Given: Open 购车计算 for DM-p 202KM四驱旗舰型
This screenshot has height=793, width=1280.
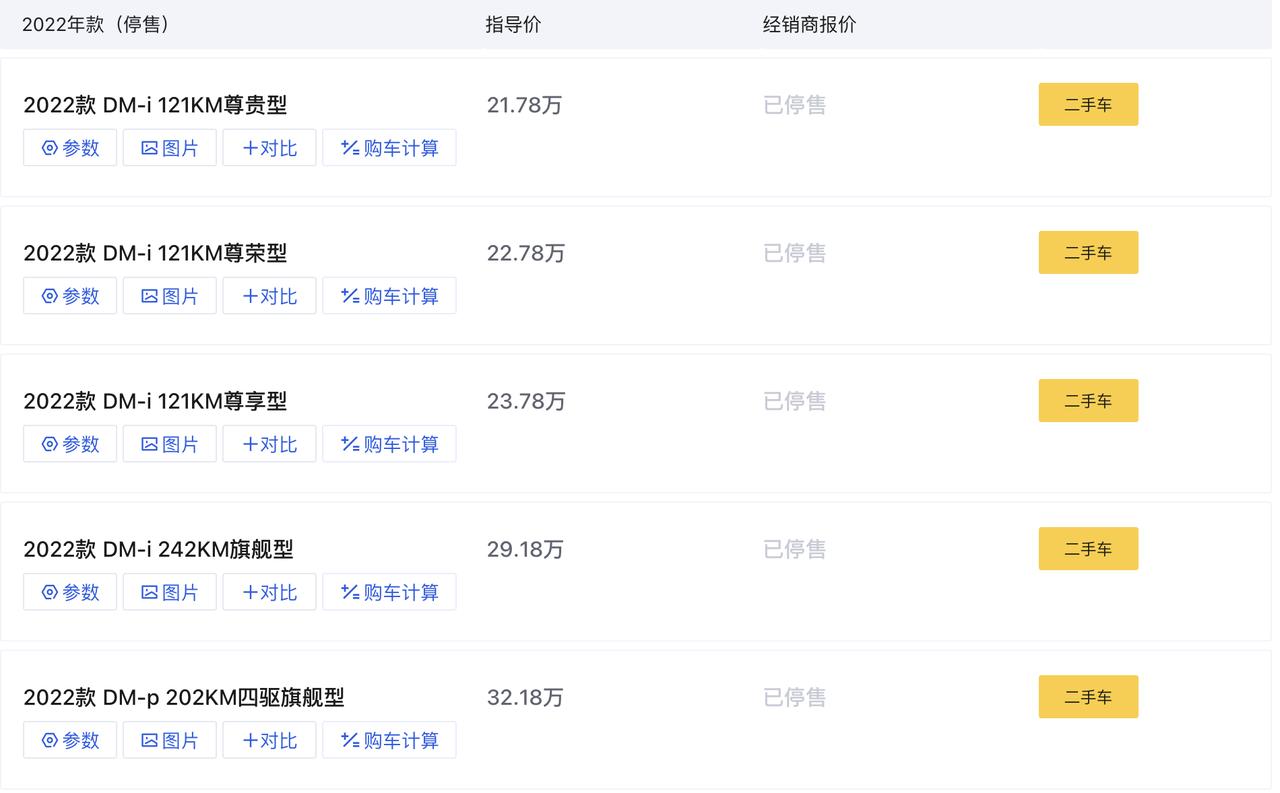Looking at the screenshot, I should [389, 740].
